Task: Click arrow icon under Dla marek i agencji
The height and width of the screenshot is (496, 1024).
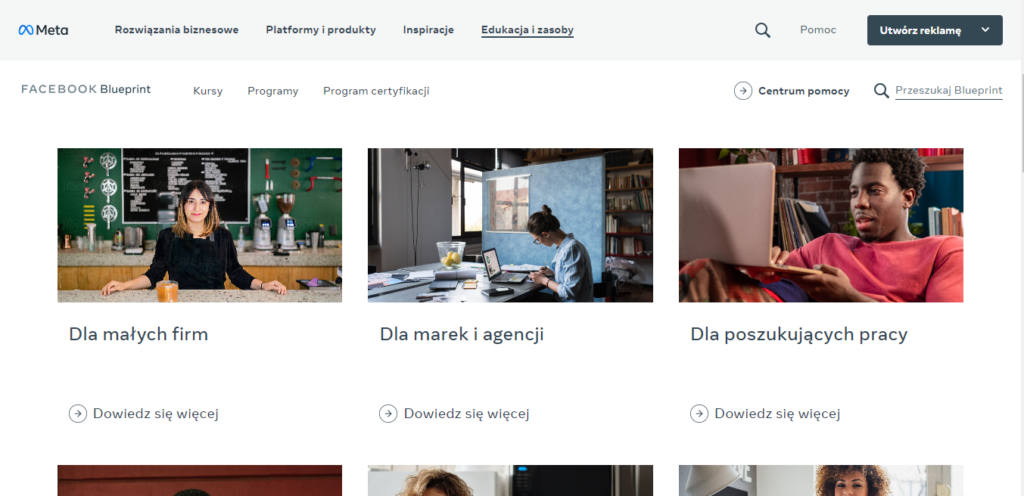Action: (388, 413)
